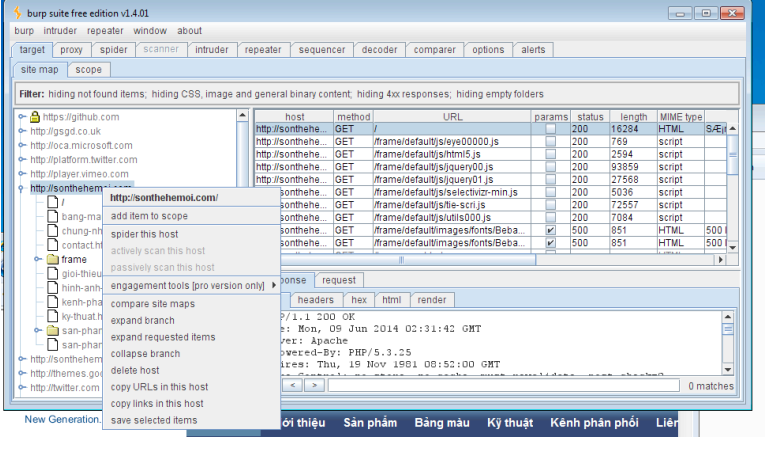
Task: Choose copy URLs in this host
Action: 159,387
